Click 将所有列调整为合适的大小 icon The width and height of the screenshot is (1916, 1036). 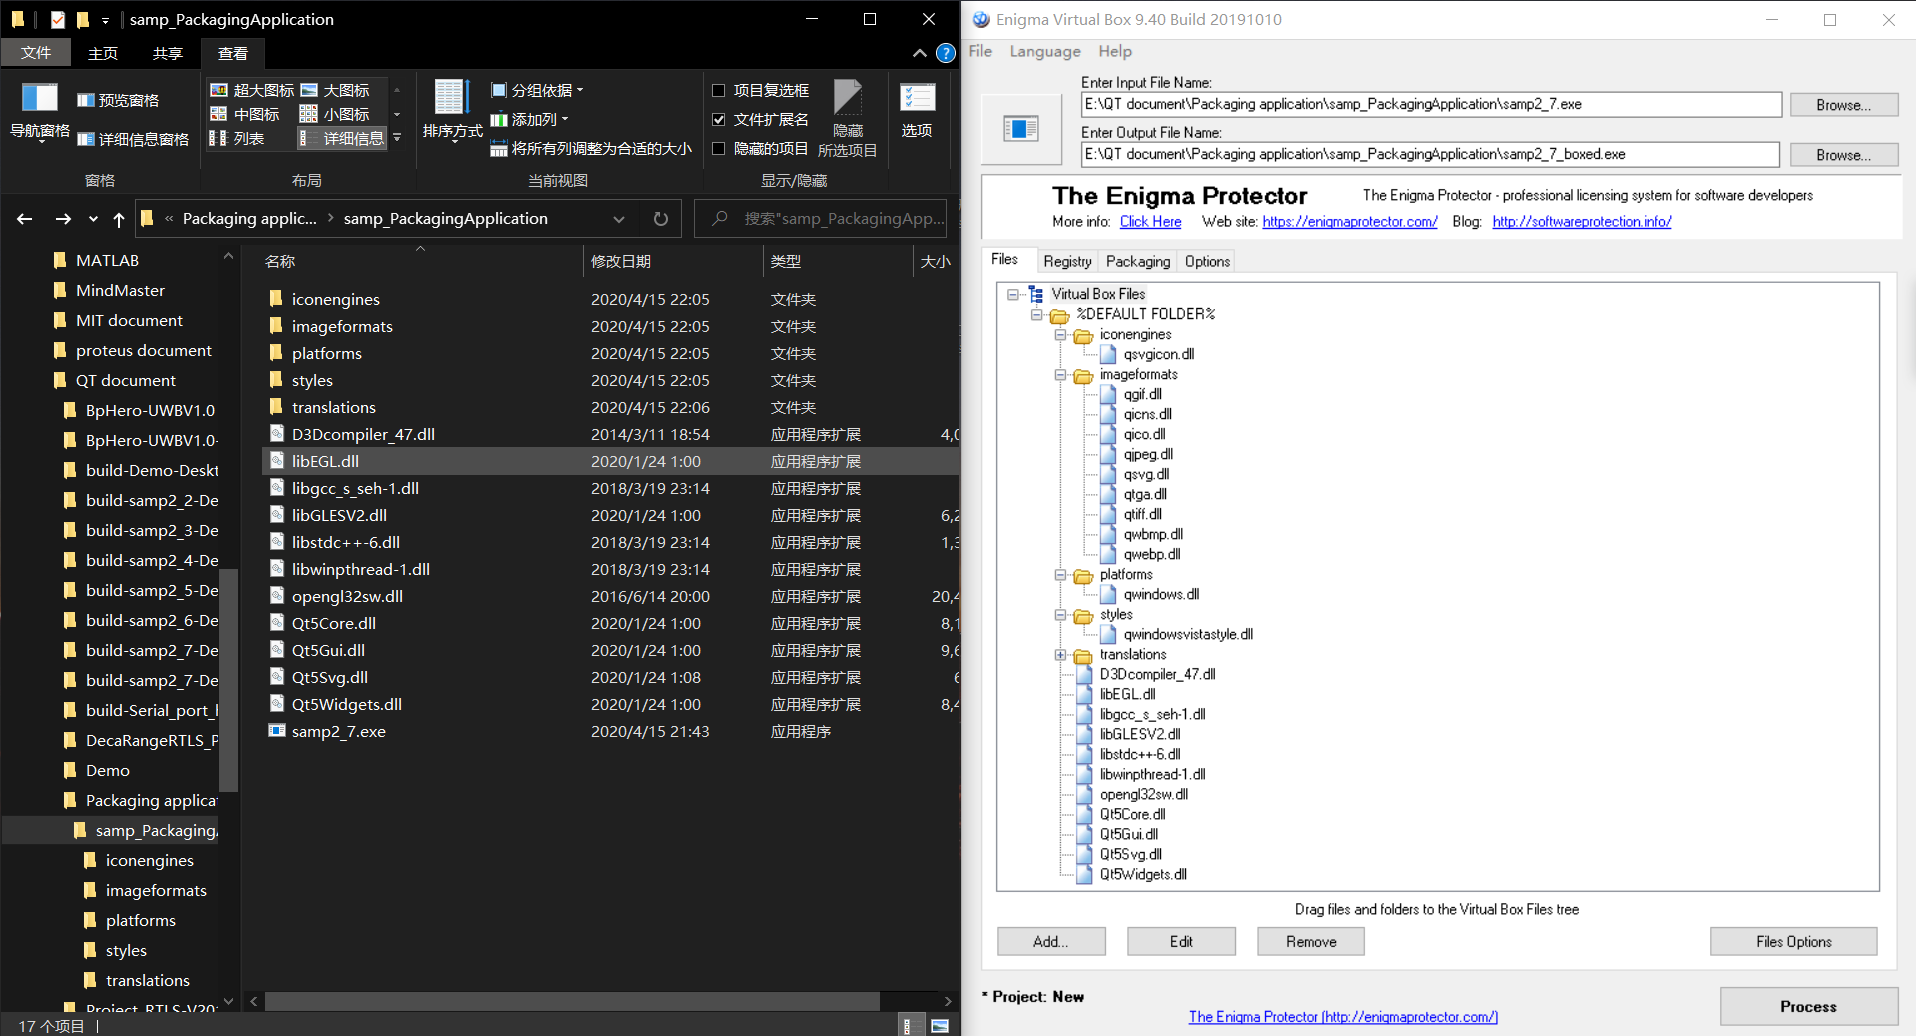click(x=500, y=148)
